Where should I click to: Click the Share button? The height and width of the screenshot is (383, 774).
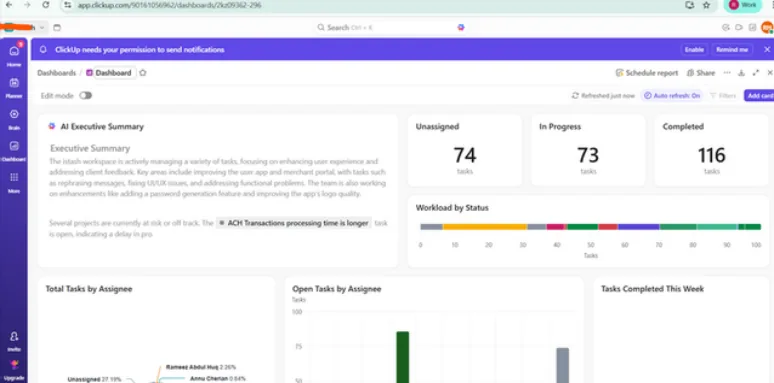coord(701,73)
